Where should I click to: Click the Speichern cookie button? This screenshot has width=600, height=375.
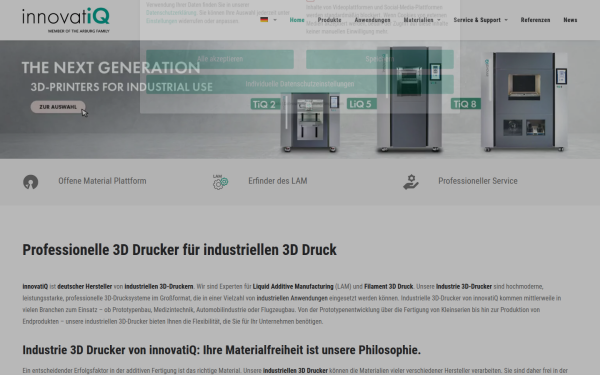(x=380, y=59)
